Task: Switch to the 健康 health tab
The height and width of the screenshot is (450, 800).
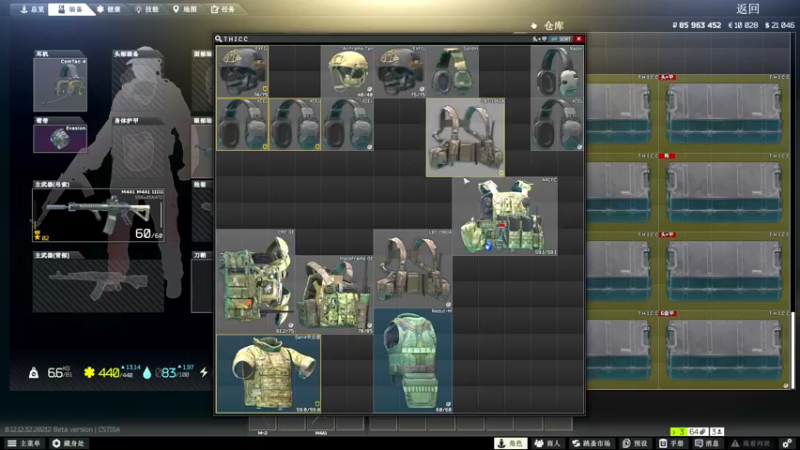Action: 108,9
